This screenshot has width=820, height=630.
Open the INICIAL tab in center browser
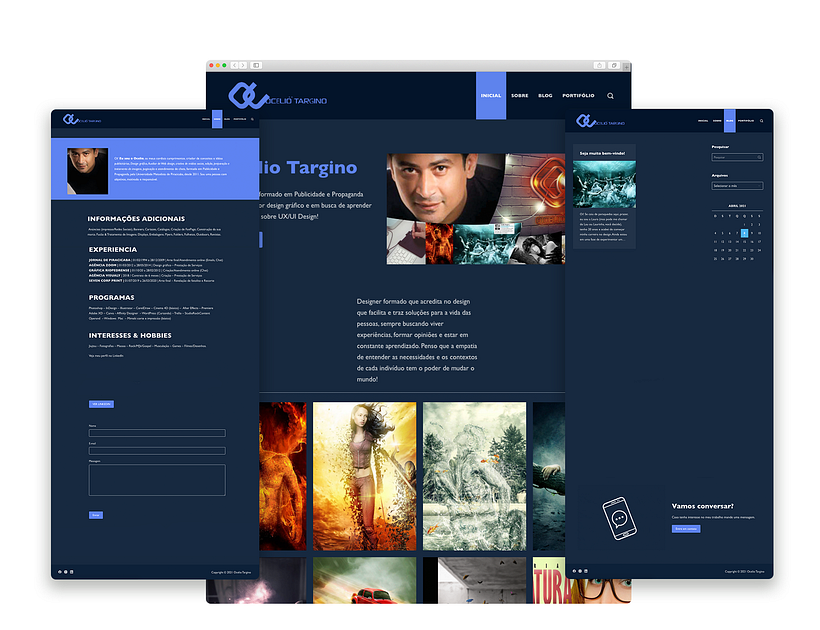[x=491, y=96]
